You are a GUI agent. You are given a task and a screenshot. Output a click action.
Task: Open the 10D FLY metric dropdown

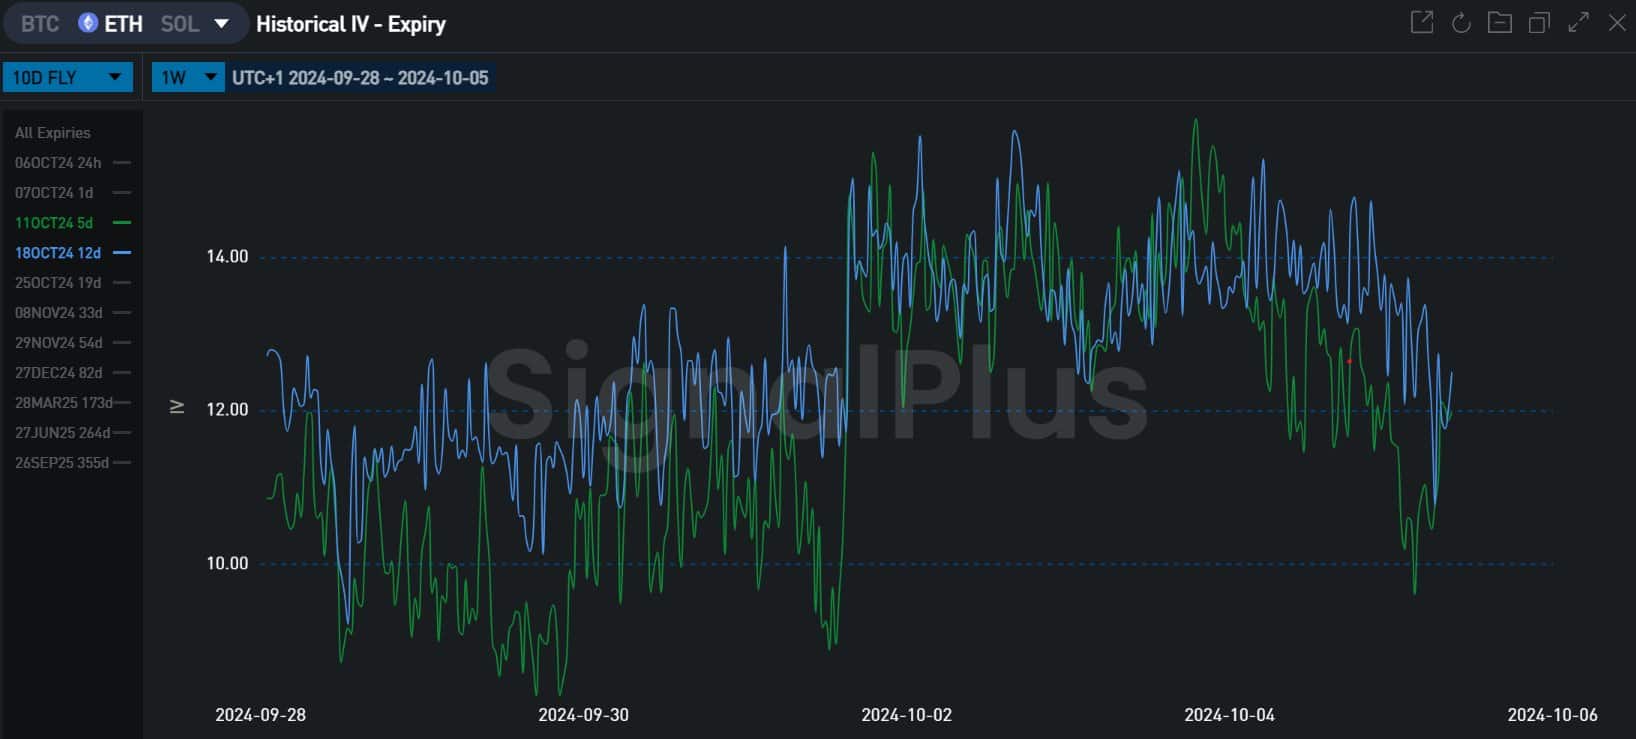coord(67,77)
